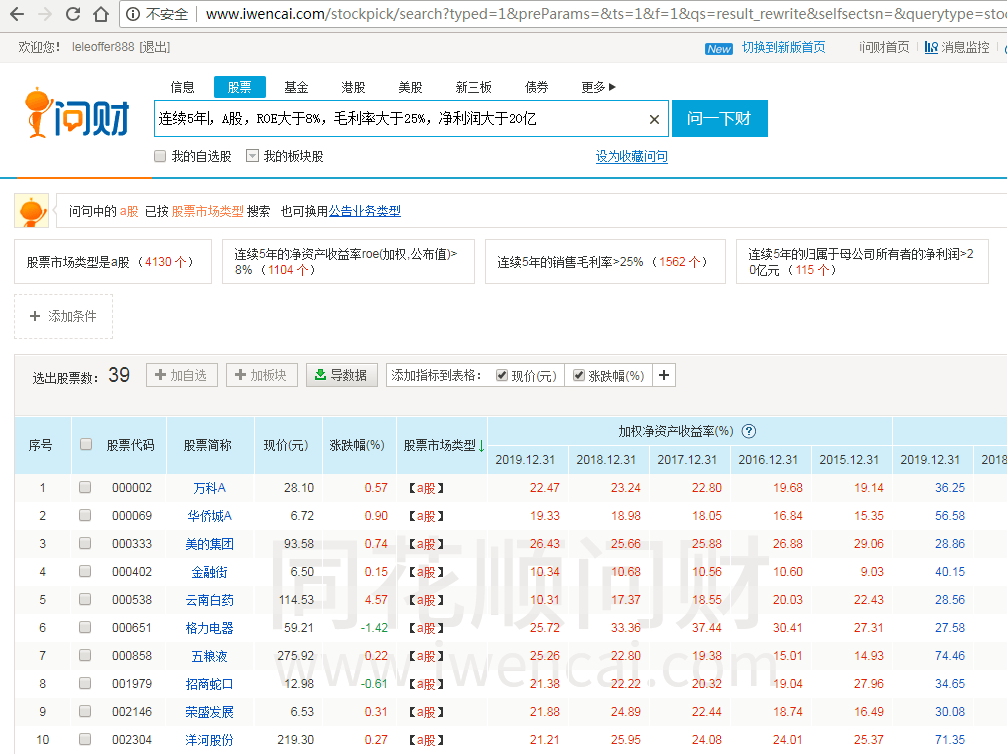Check the row for 格力电器

[85, 627]
